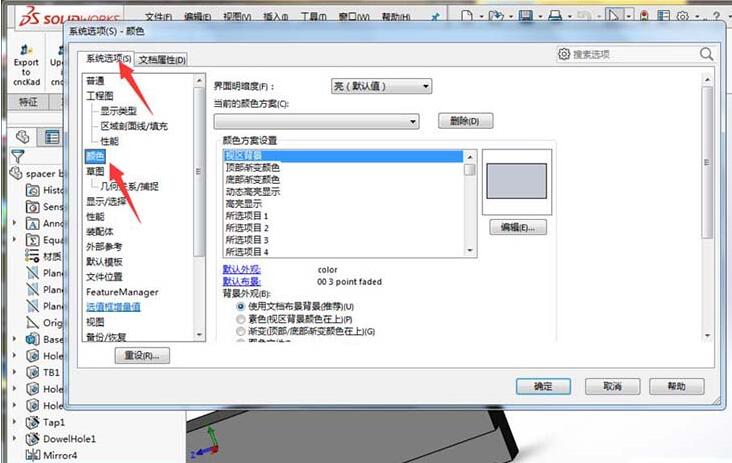
Task: Open the 界面明暗度 brightness dropdown
Action: [x=381, y=86]
